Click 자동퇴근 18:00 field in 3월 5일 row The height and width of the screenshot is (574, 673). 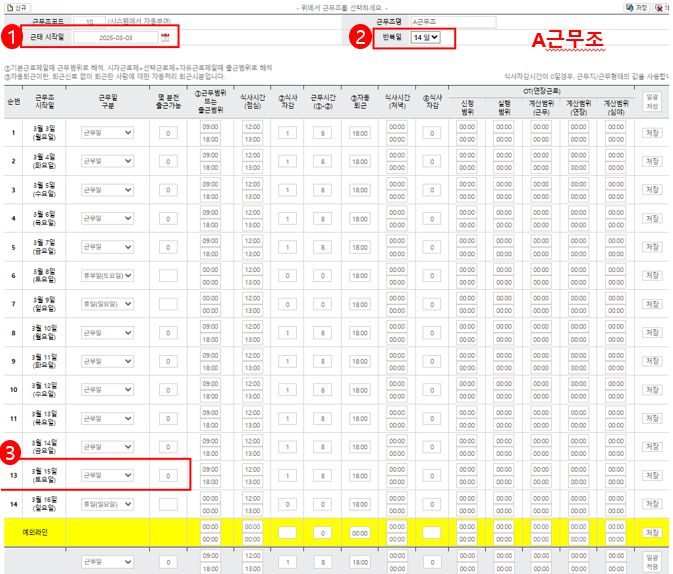[359, 189]
